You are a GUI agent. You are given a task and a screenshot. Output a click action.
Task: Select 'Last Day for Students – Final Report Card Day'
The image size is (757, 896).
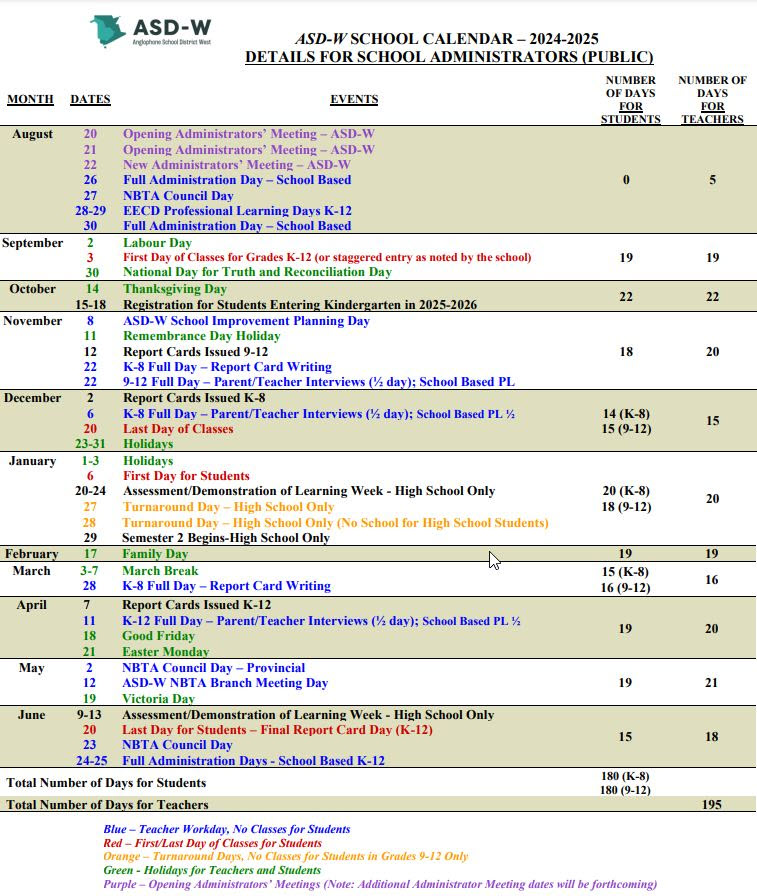pos(277,730)
